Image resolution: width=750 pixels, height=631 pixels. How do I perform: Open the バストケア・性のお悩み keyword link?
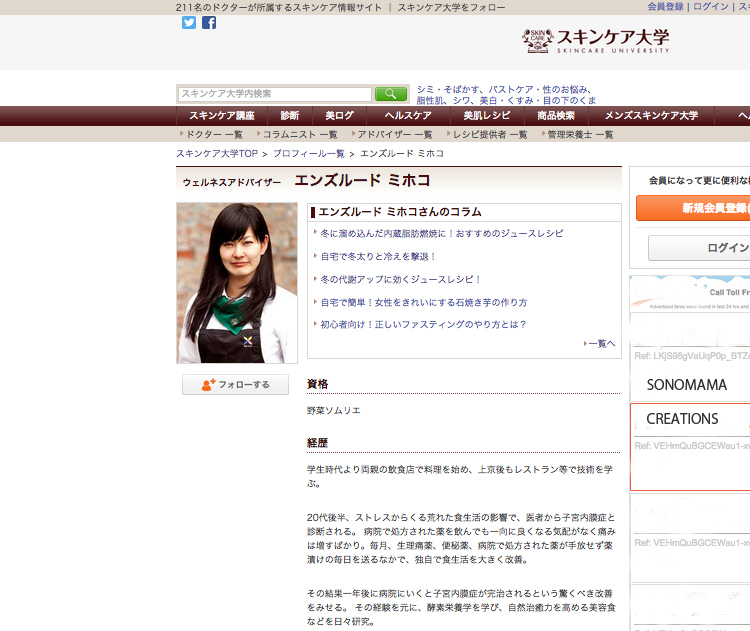(540, 89)
